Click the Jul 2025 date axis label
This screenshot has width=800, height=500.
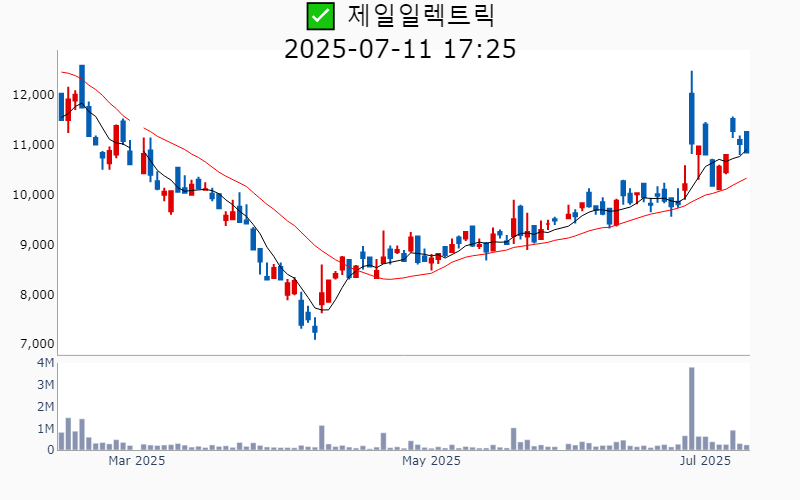click(705, 461)
